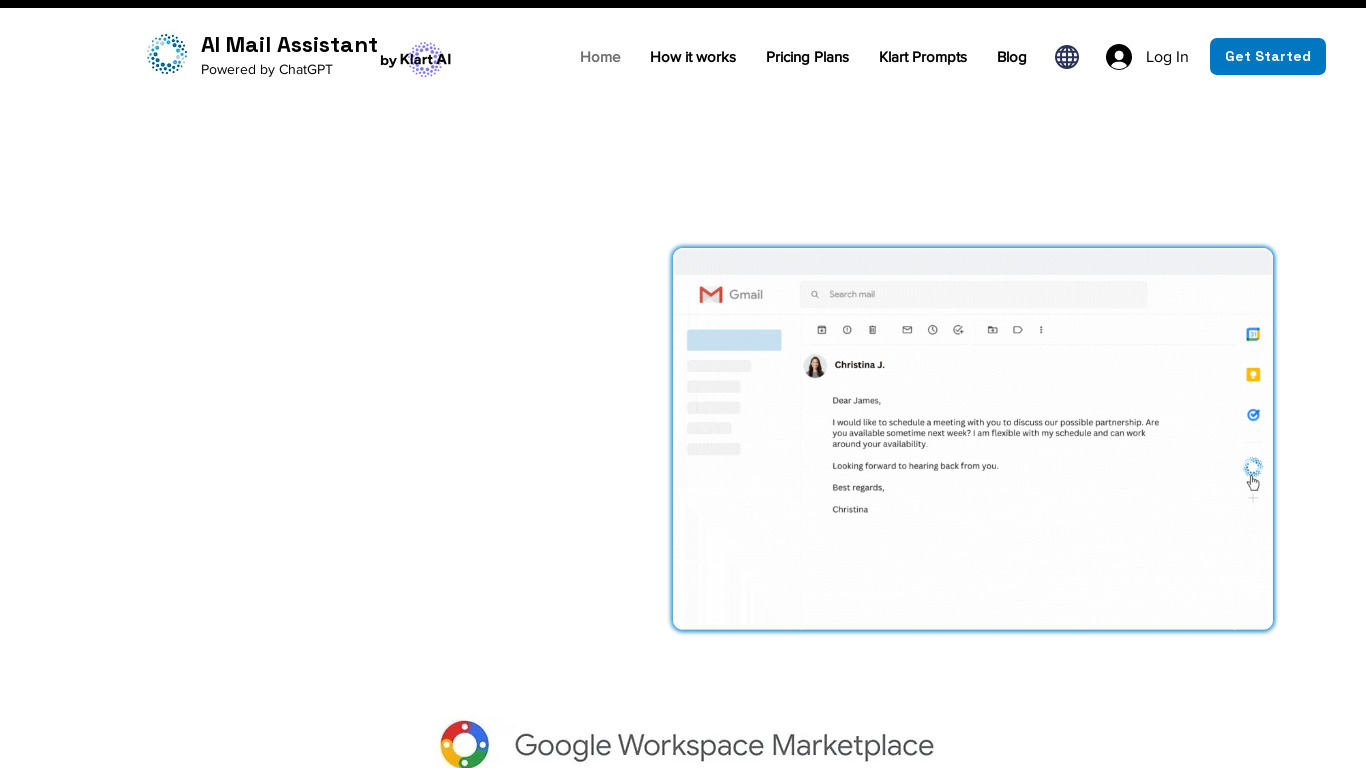Click the search magnifier icon in Gmail

tap(816, 294)
